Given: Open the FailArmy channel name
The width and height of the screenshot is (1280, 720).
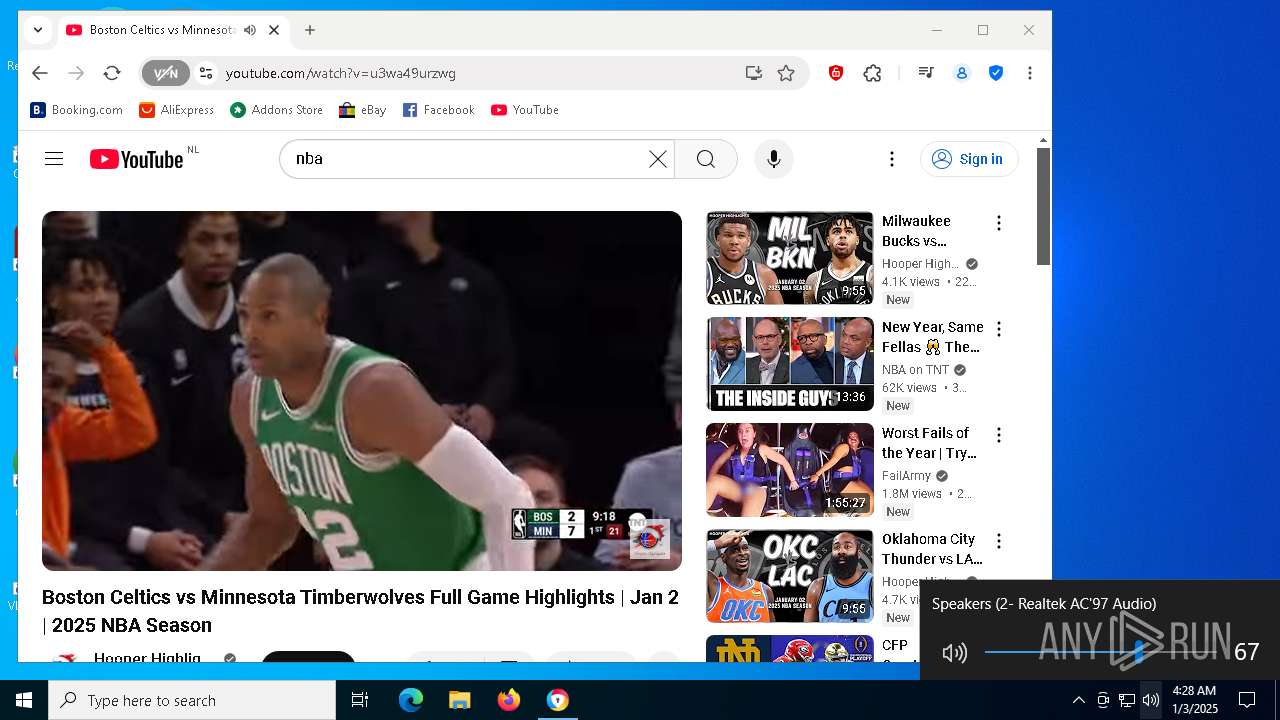Looking at the screenshot, I should [x=906, y=476].
